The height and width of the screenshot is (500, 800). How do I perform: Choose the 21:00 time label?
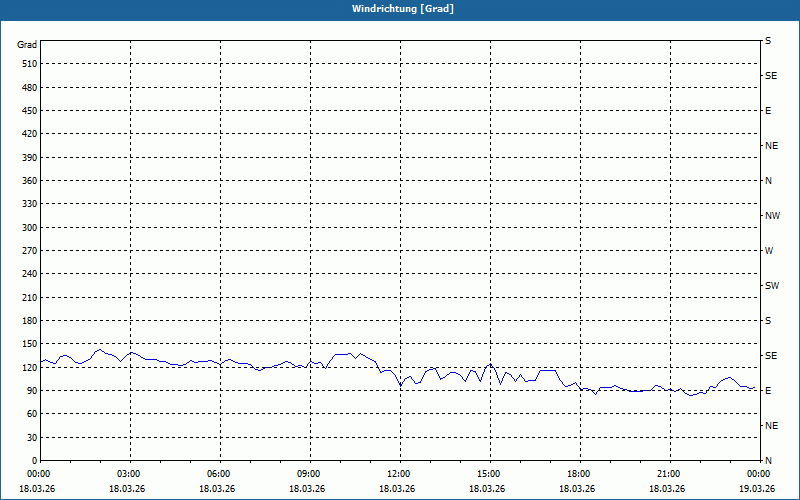click(670, 474)
